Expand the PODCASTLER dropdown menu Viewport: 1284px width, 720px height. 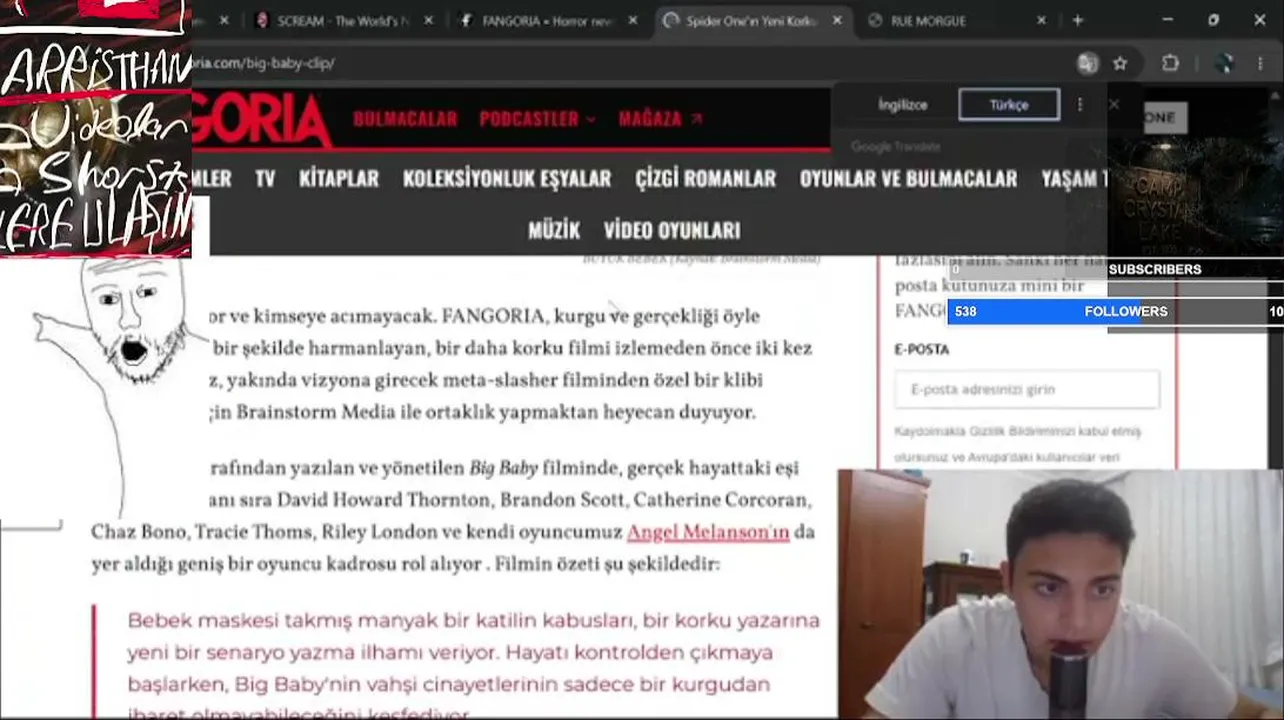pos(537,119)
